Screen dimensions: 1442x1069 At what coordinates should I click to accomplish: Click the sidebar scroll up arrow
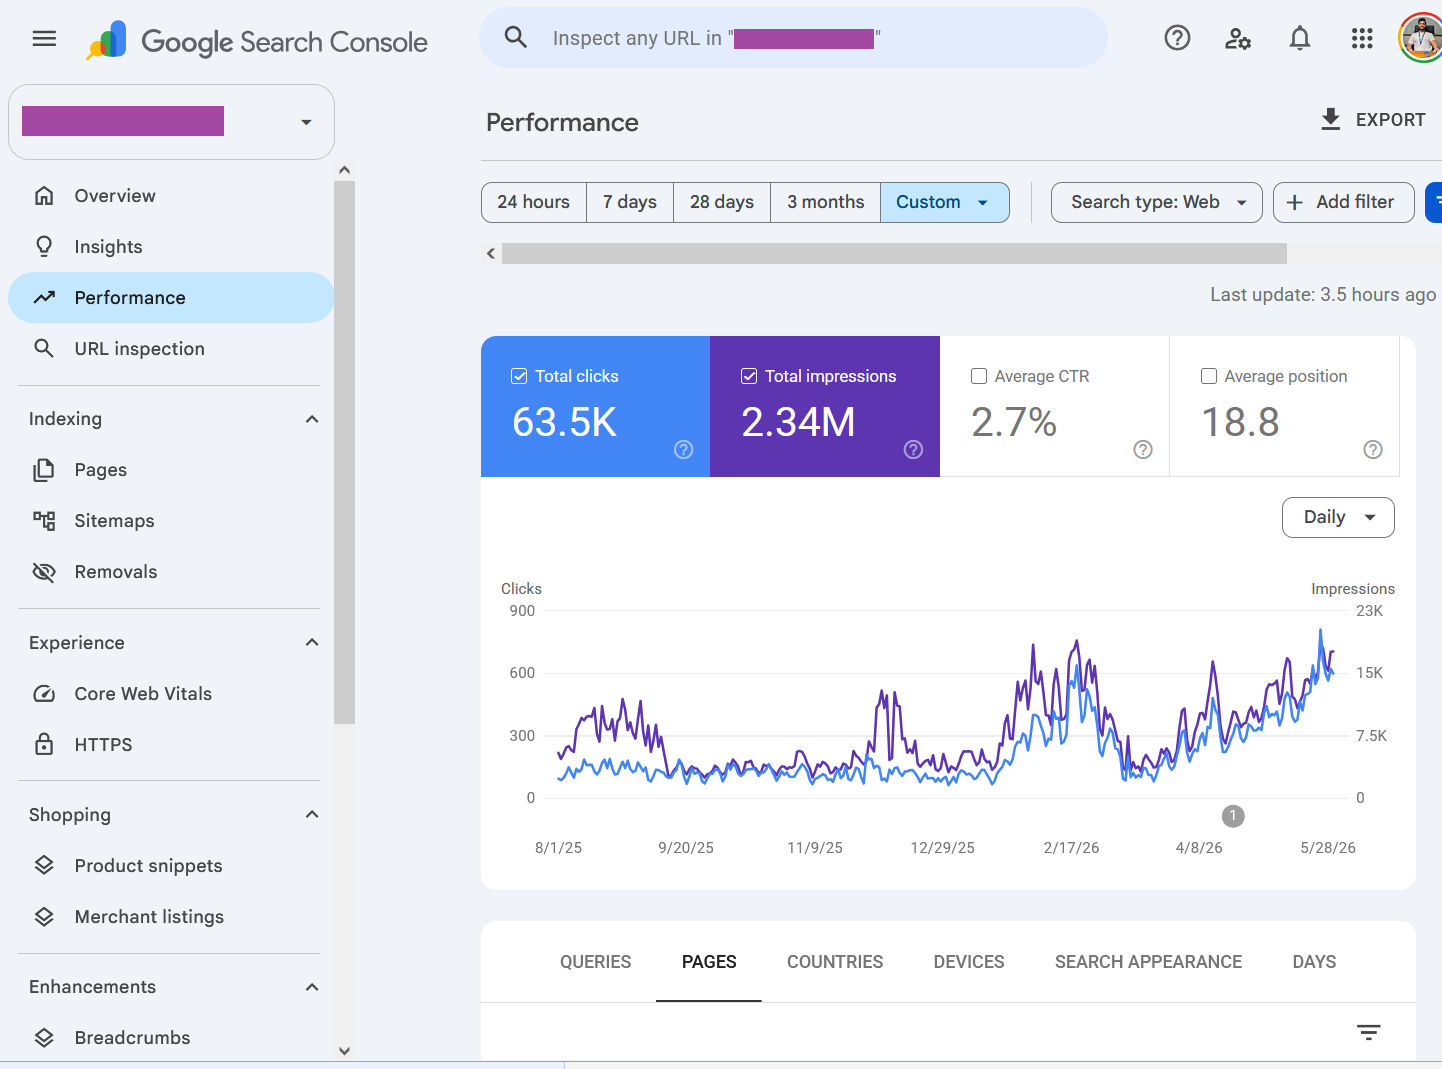point(344,170)
